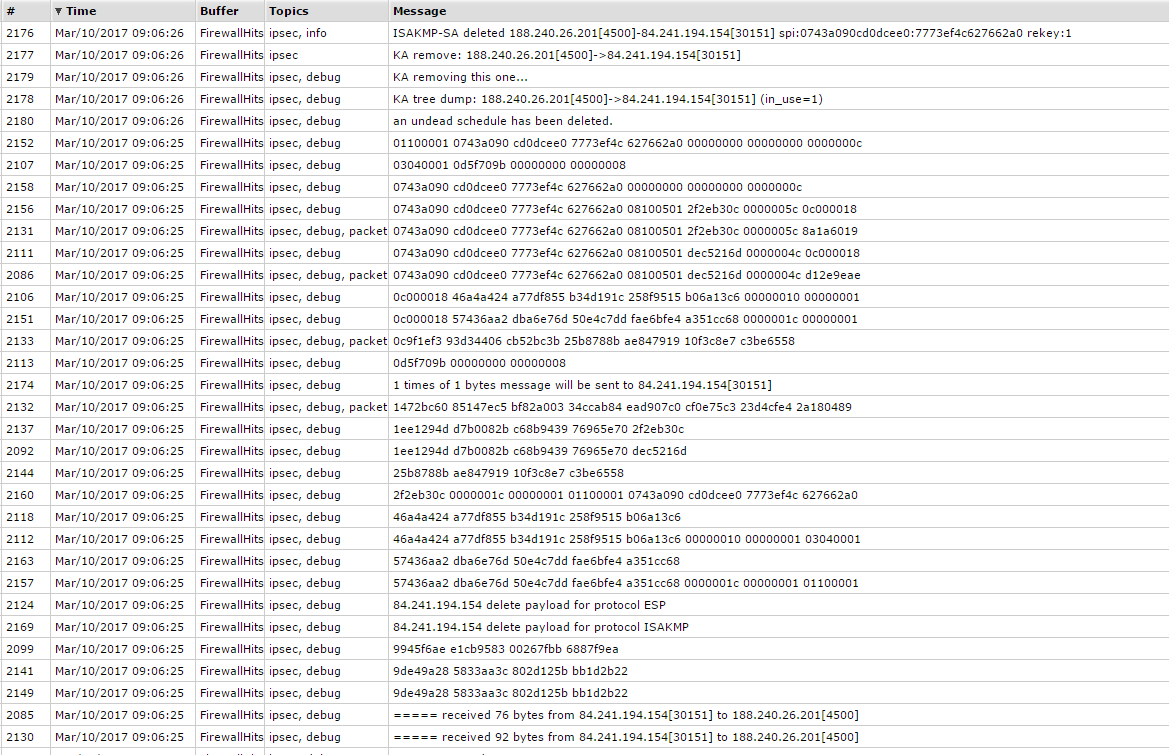Click FirewallHits buffer in row 2169
This screenshot has width=1169, height=755.
231,627
